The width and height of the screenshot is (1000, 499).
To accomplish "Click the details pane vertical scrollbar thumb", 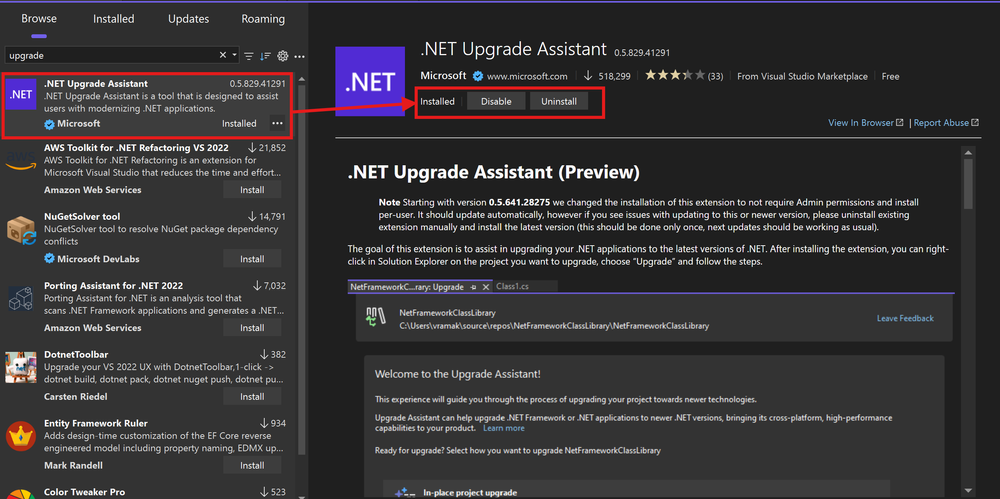I will pyautogui.click(x=969, y=184).
